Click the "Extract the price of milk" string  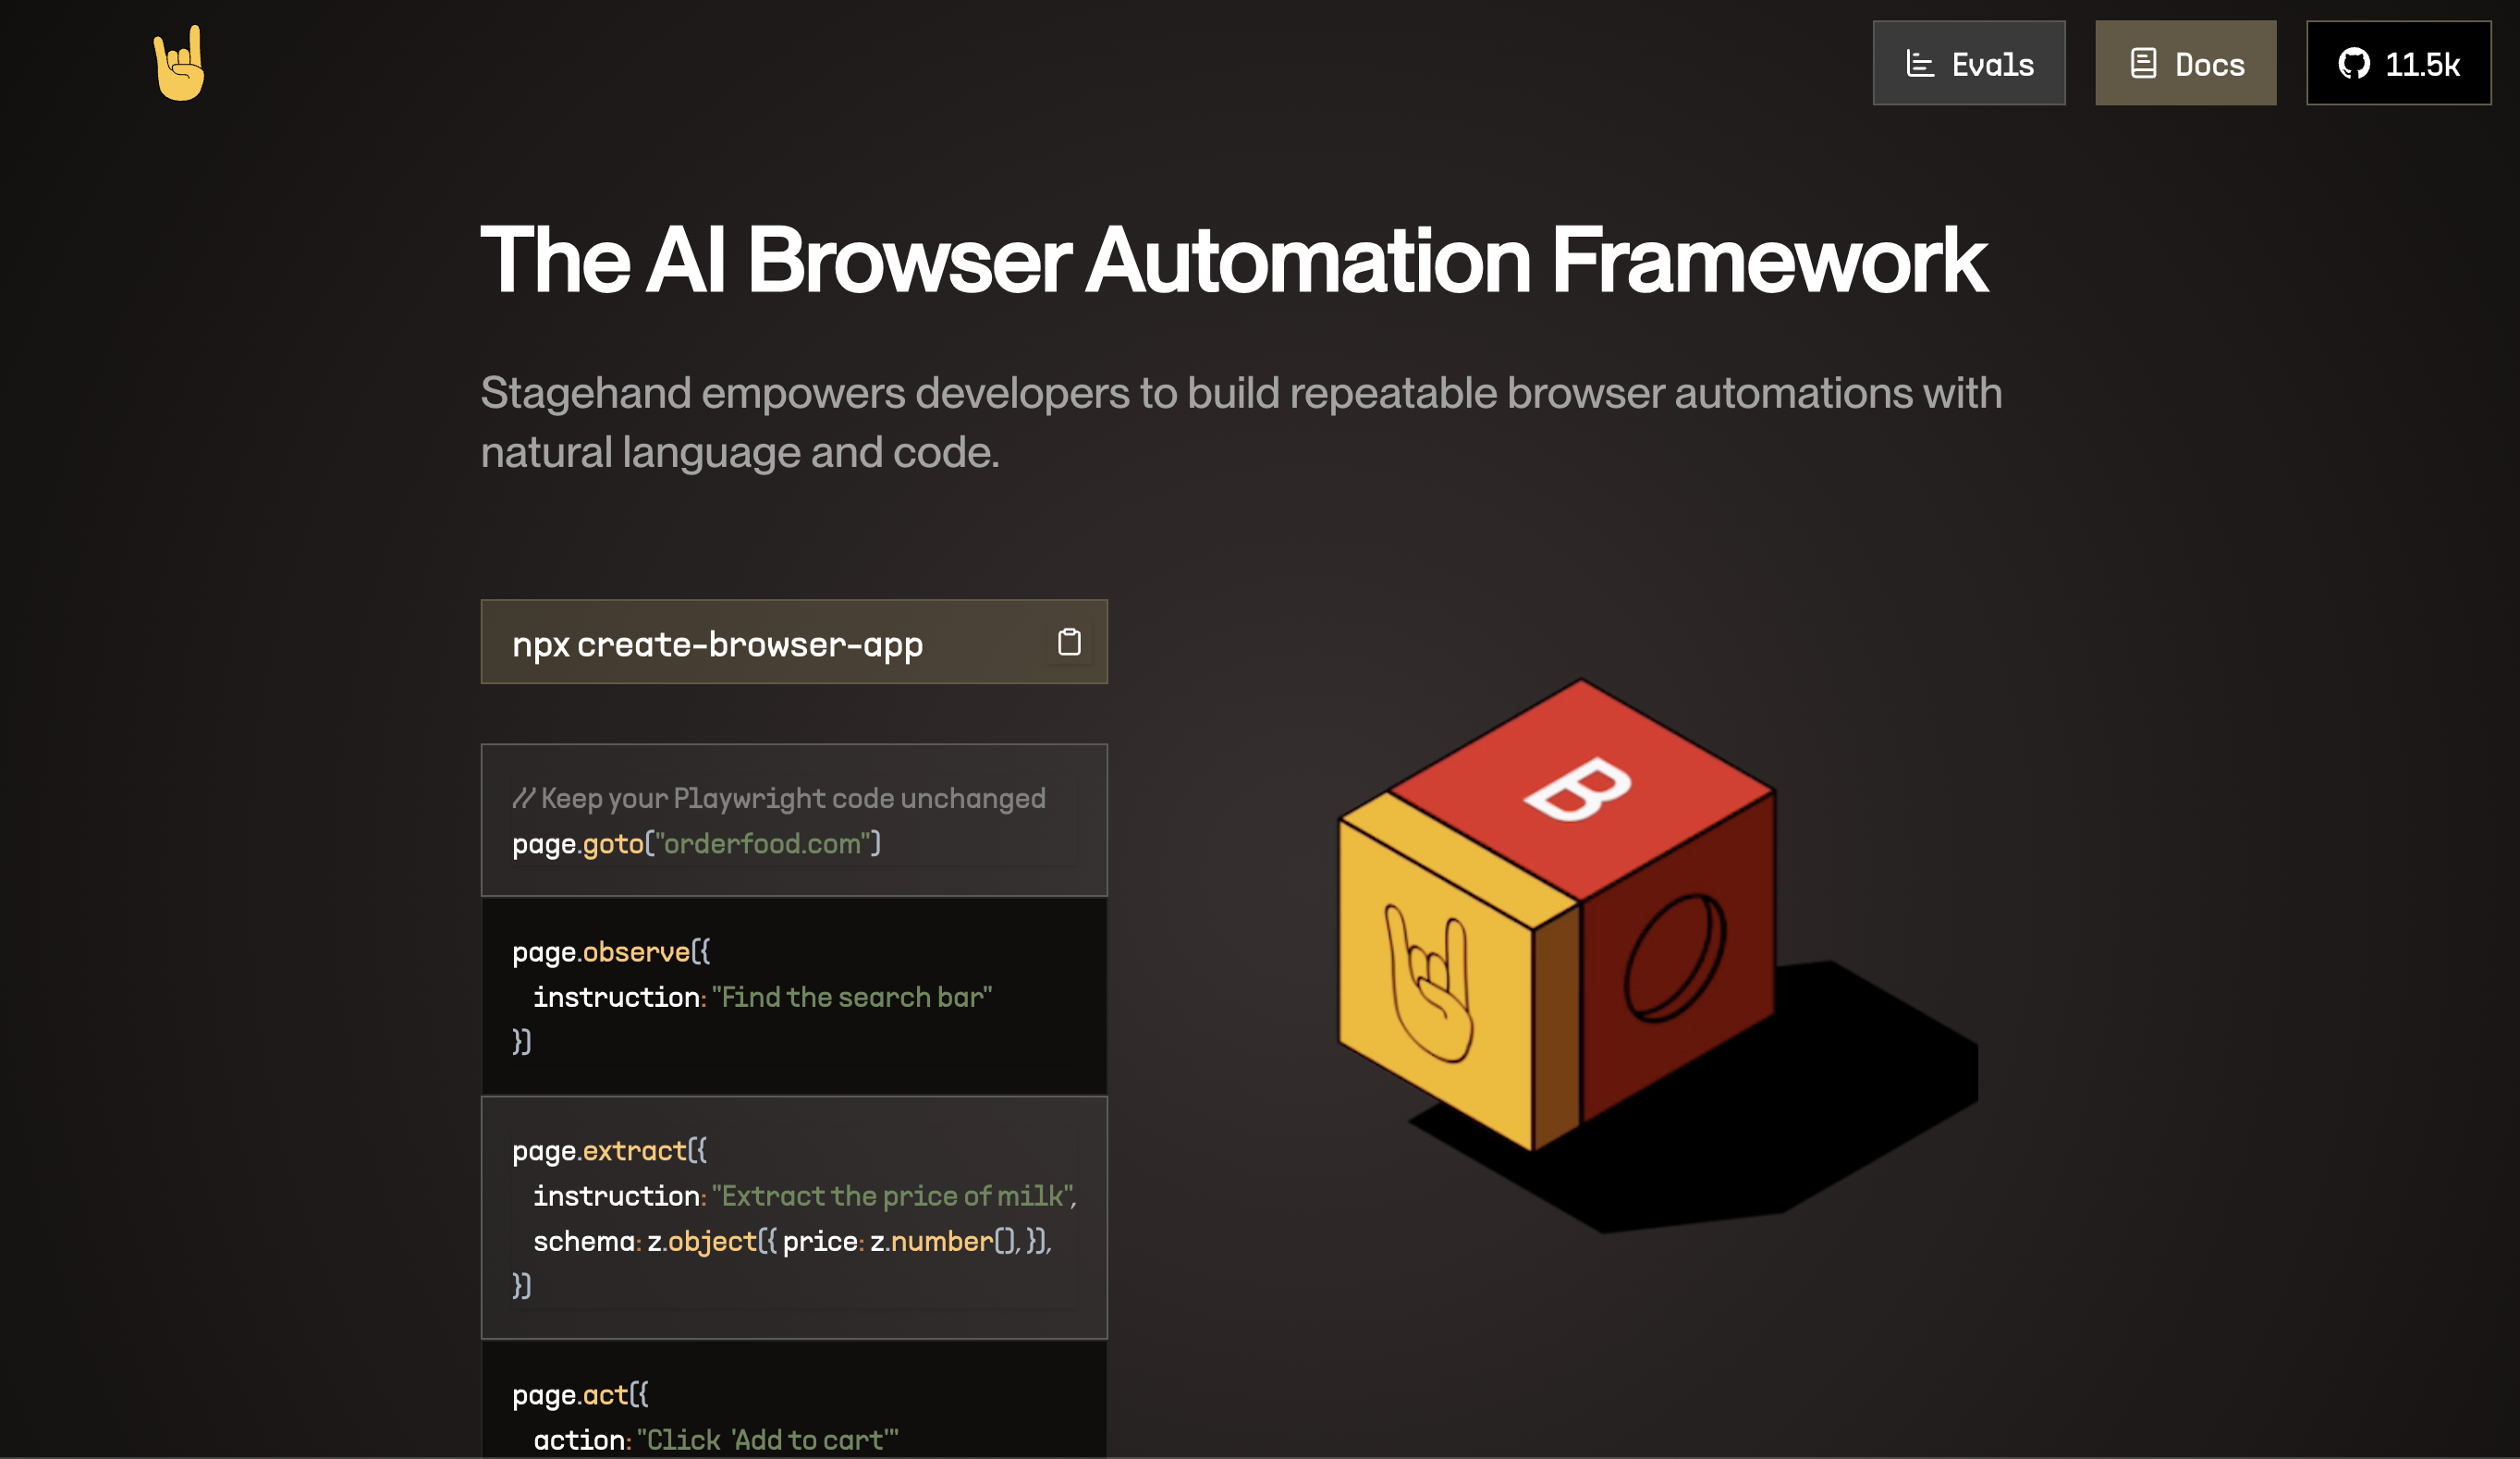pyautogui.click(x=891, y=1196)
